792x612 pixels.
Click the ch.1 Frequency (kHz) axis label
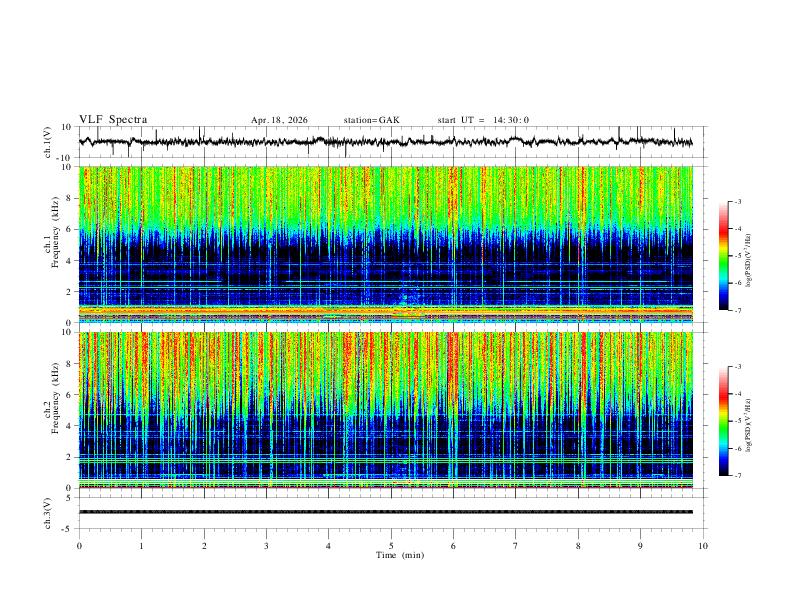pyautogui.click(x=51, y=232)
